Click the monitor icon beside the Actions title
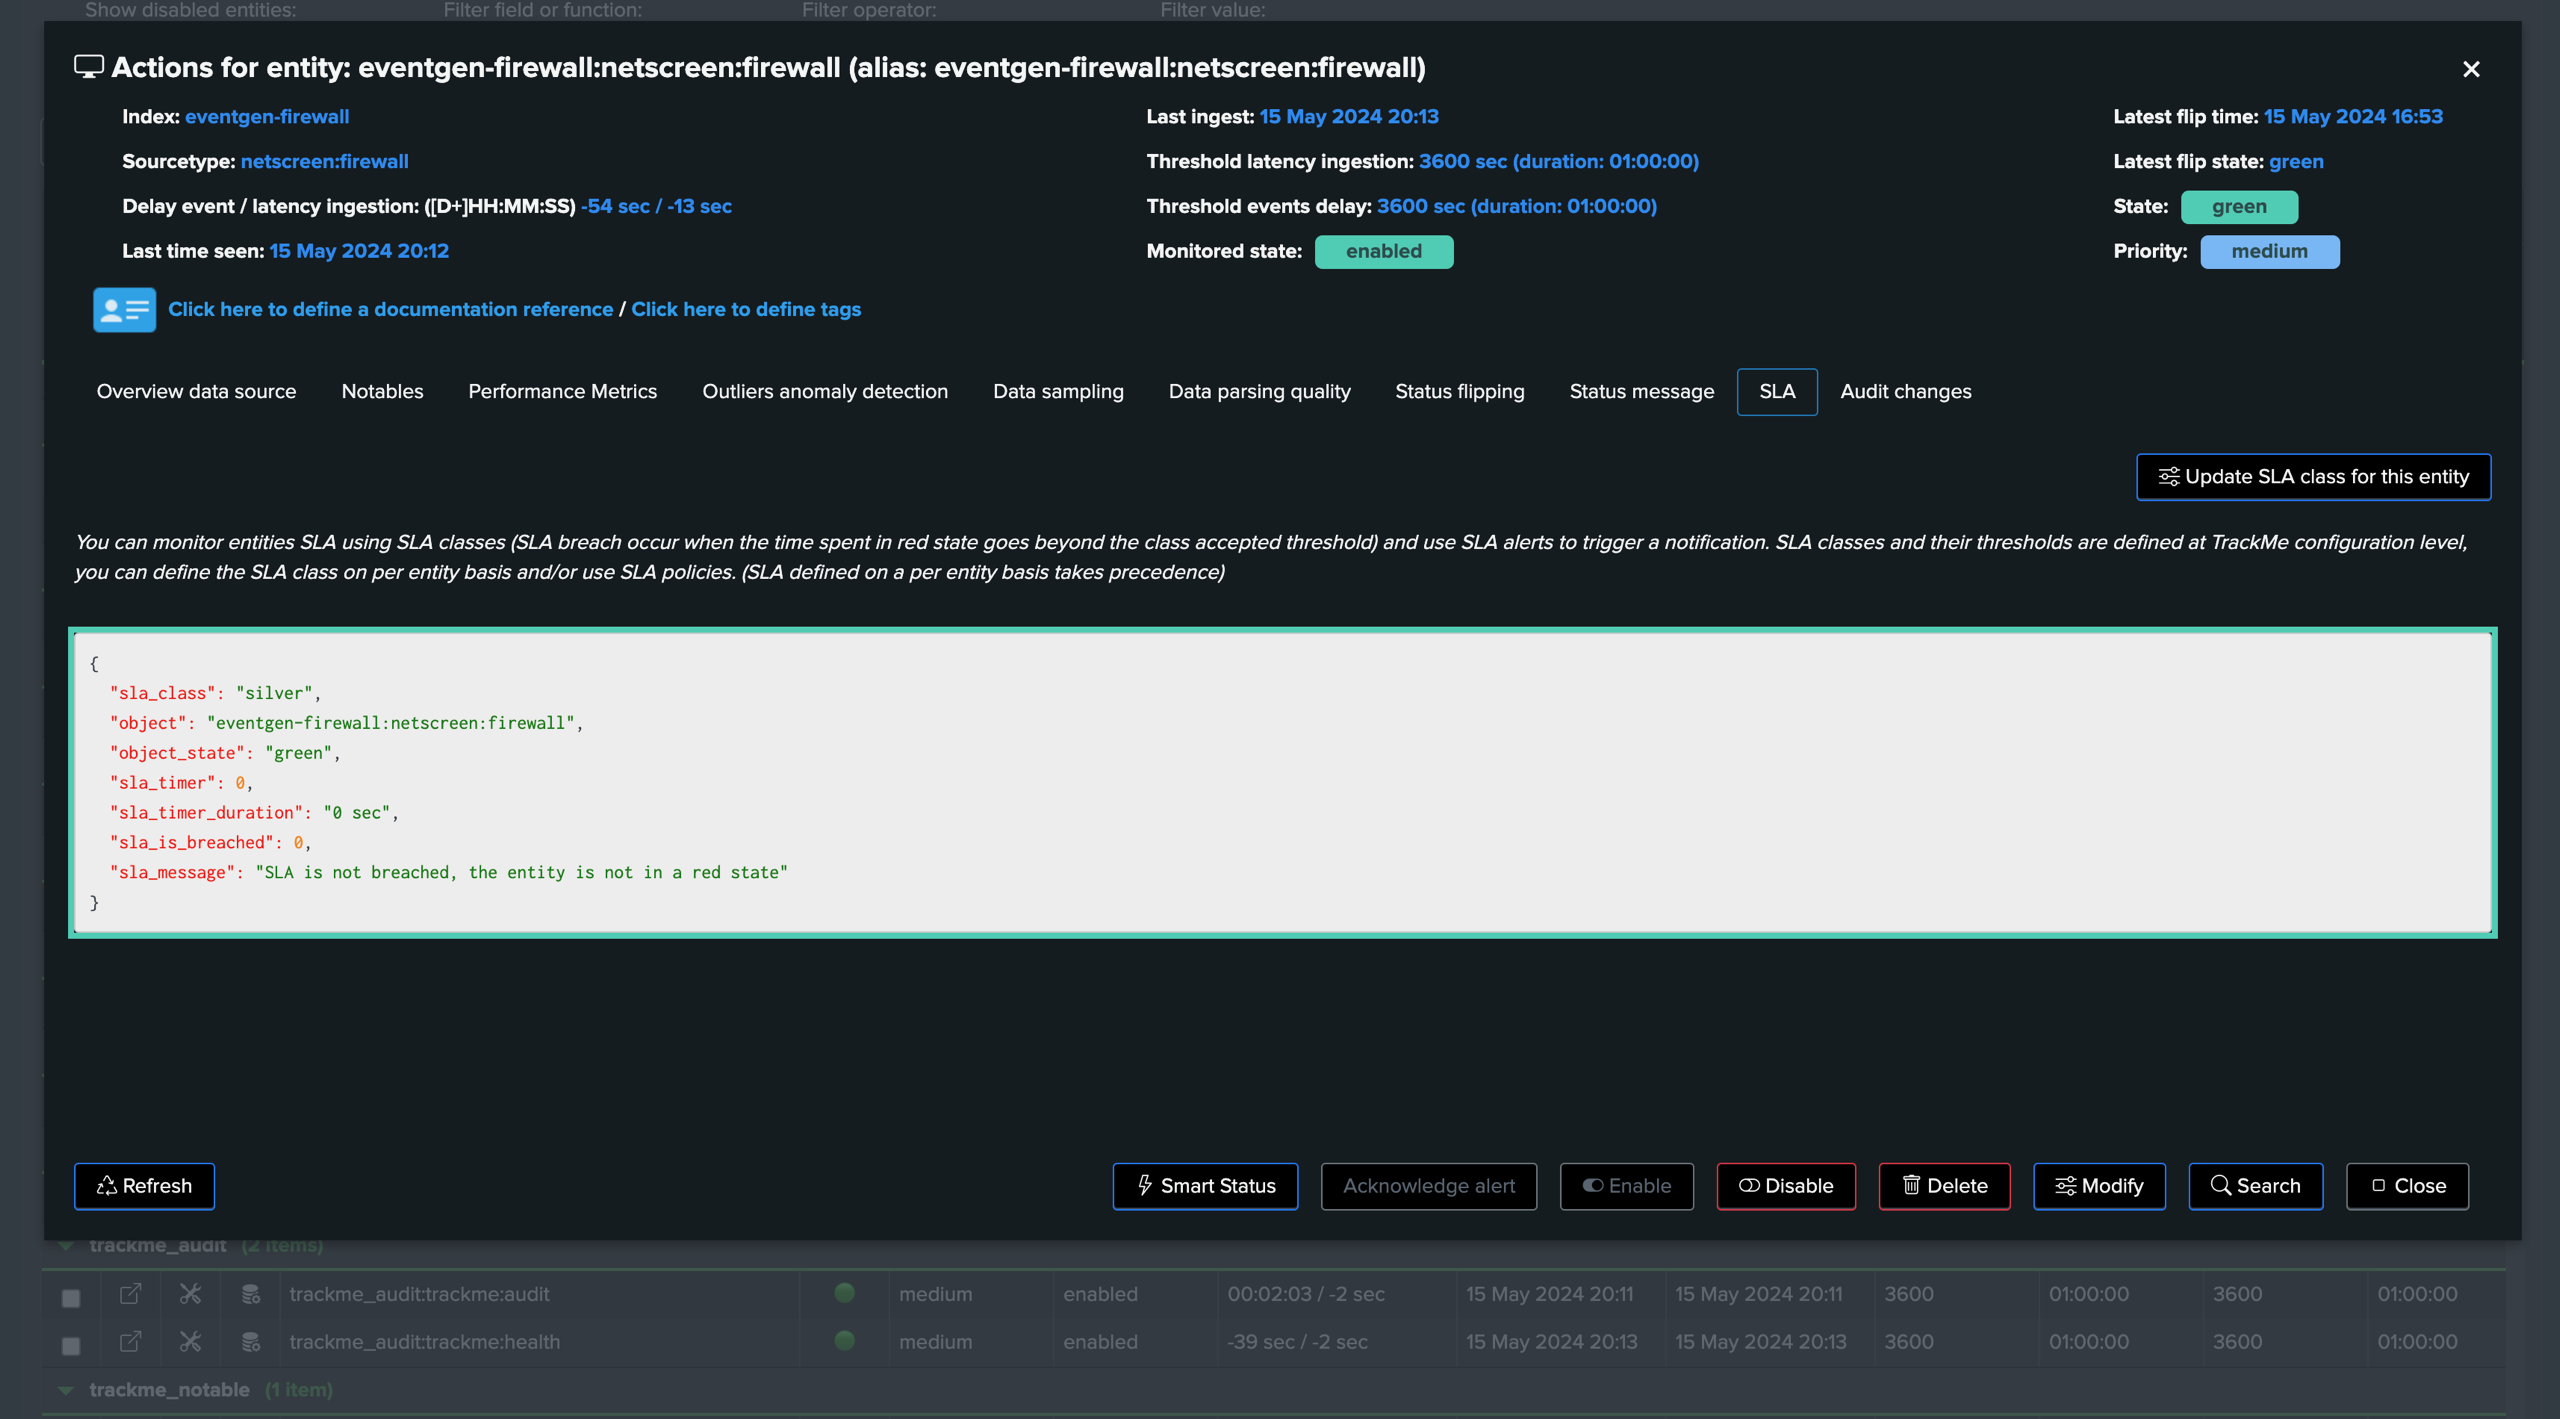The image size is (2560, 1419). (88, 67)
